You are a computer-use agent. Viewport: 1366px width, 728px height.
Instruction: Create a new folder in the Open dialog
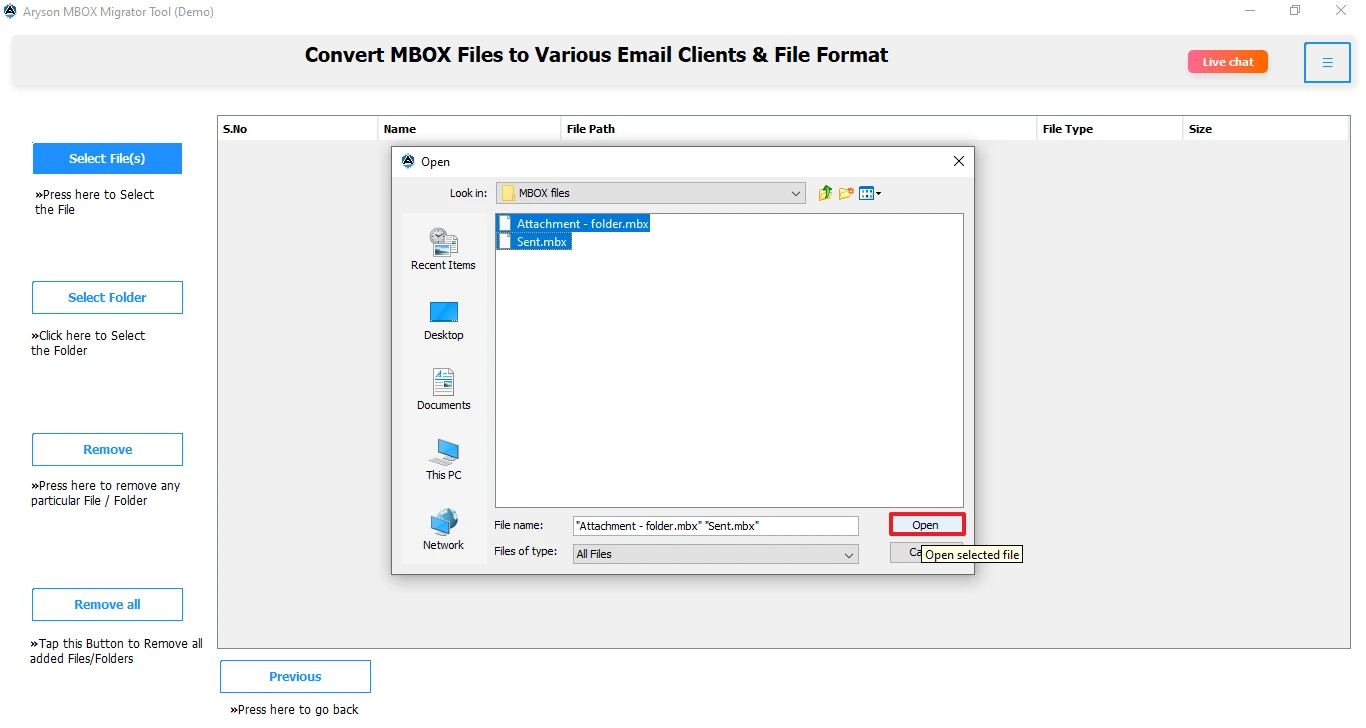point(846,193)
